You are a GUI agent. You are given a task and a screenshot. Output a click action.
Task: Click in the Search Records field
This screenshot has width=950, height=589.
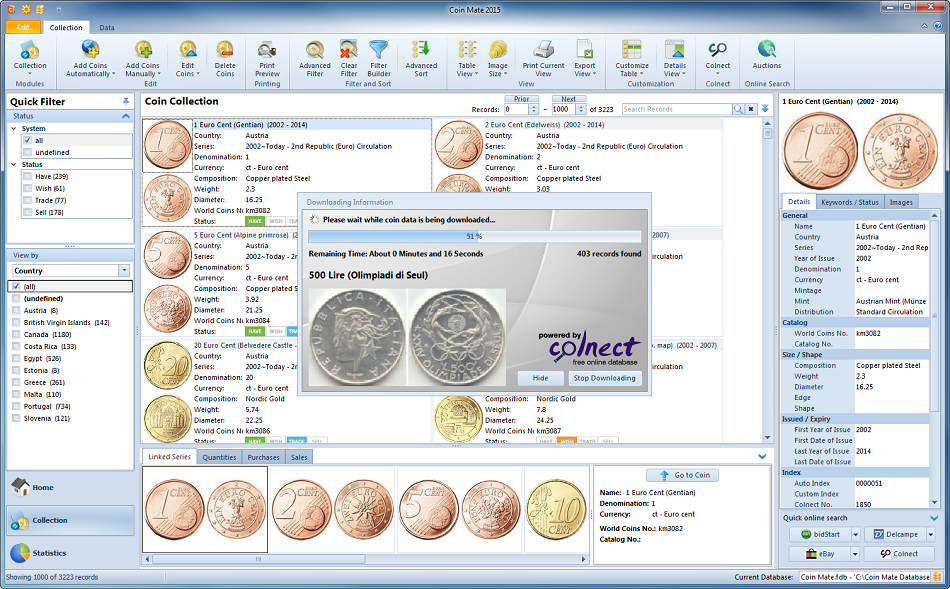(x=677, y=109)
